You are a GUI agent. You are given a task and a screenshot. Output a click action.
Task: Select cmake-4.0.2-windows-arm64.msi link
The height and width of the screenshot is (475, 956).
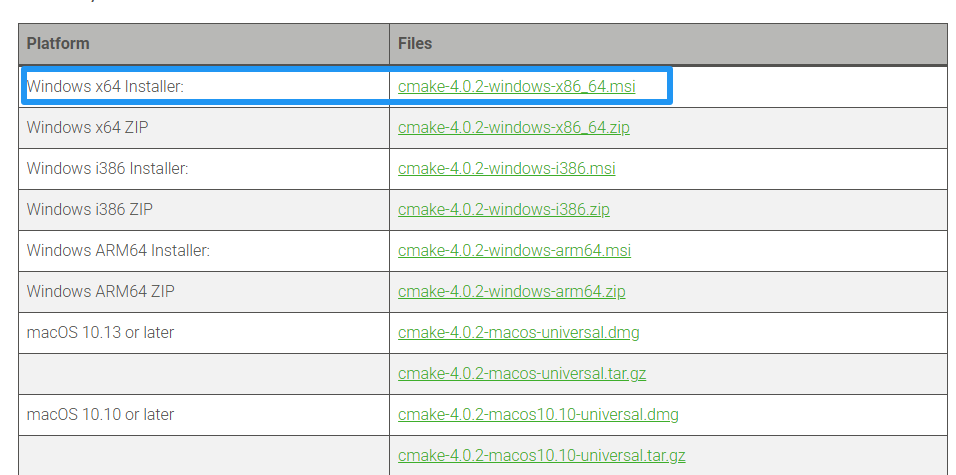[x=515, y=251]
